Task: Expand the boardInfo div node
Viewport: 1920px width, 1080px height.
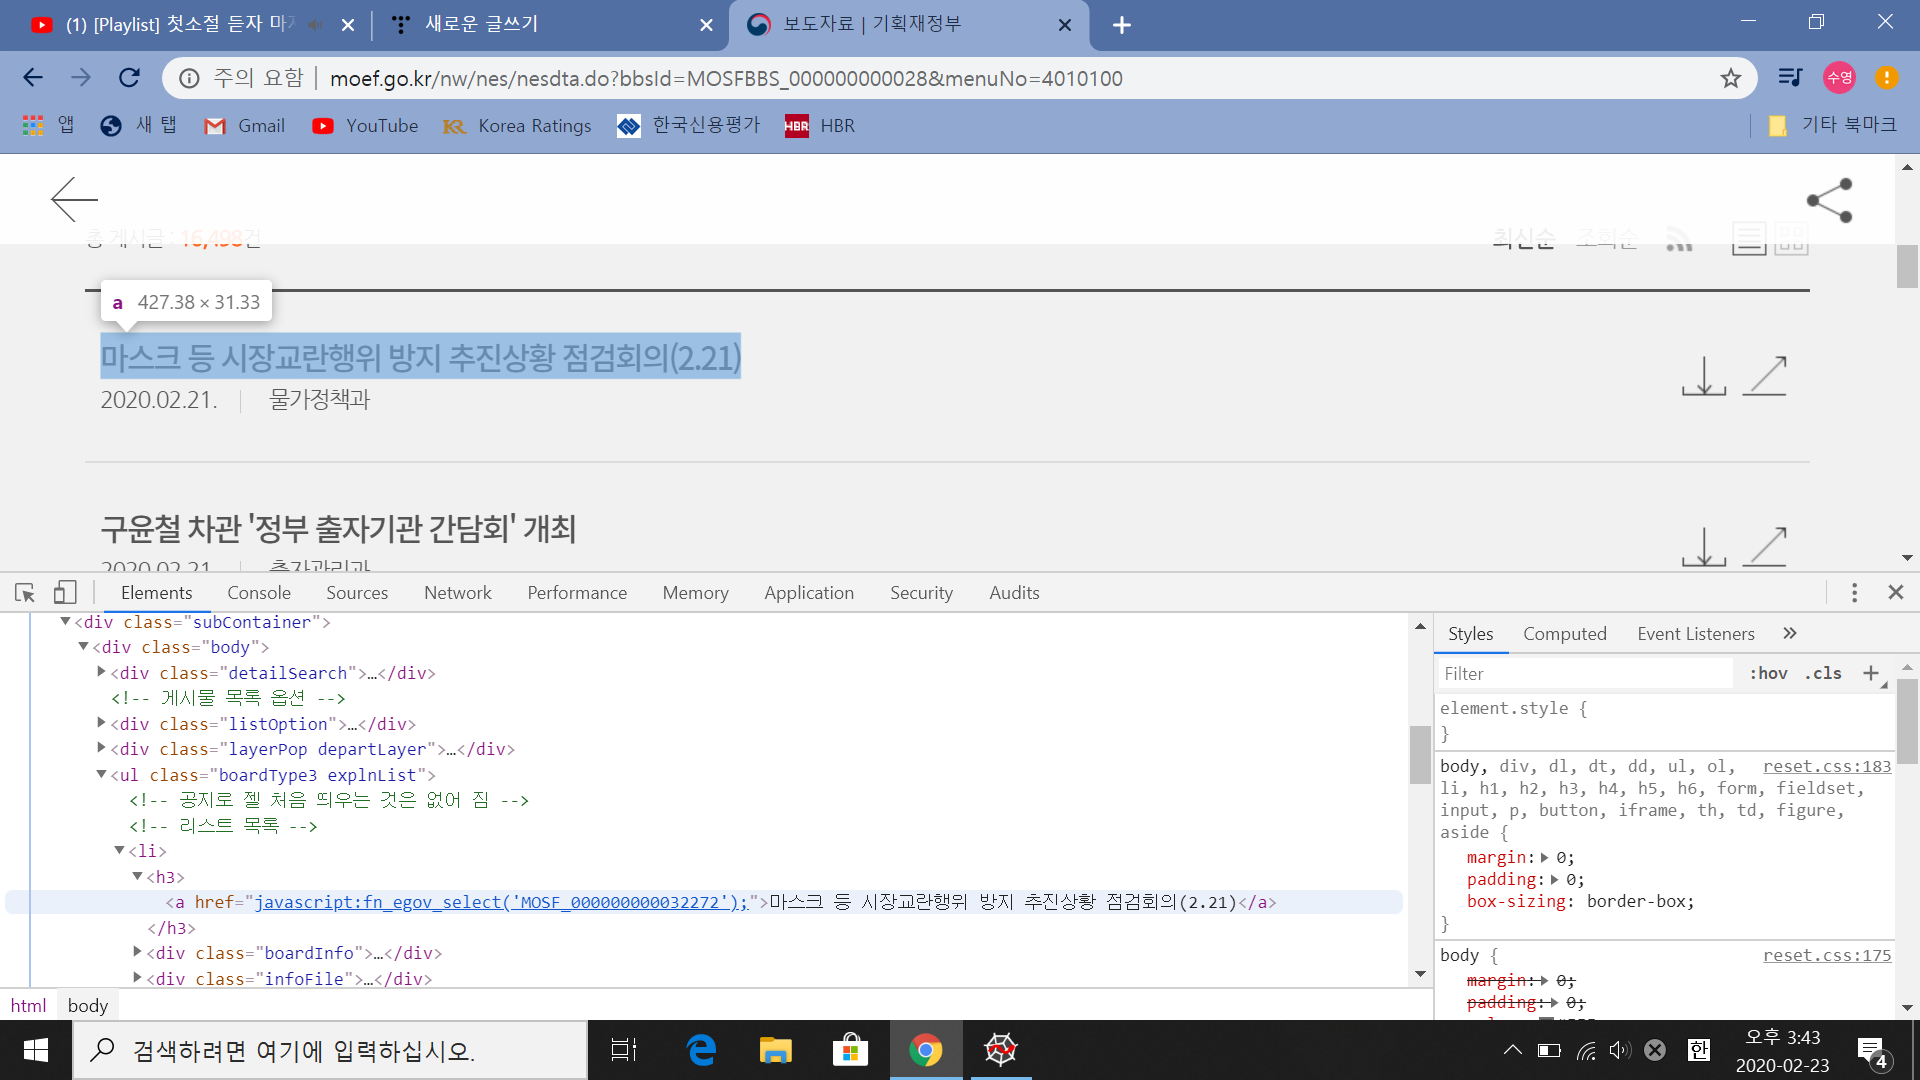Action: (137, 952)
